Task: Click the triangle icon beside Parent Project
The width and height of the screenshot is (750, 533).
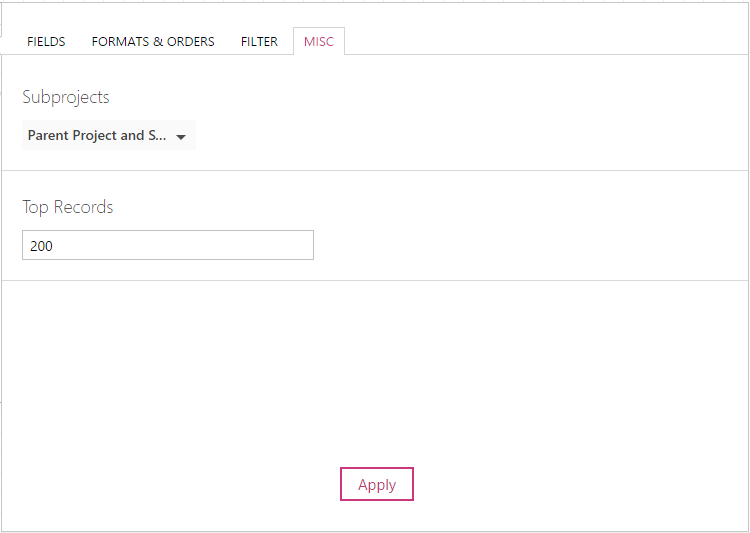Action: point(181,137)
